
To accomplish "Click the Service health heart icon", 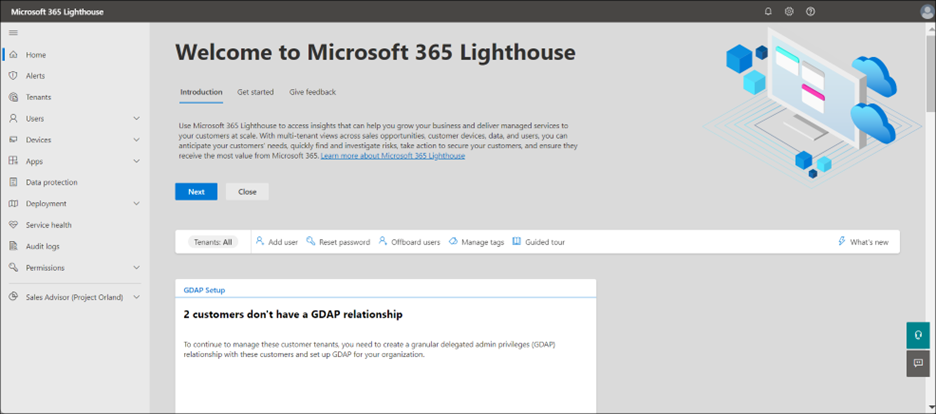I will click(13, 225).
